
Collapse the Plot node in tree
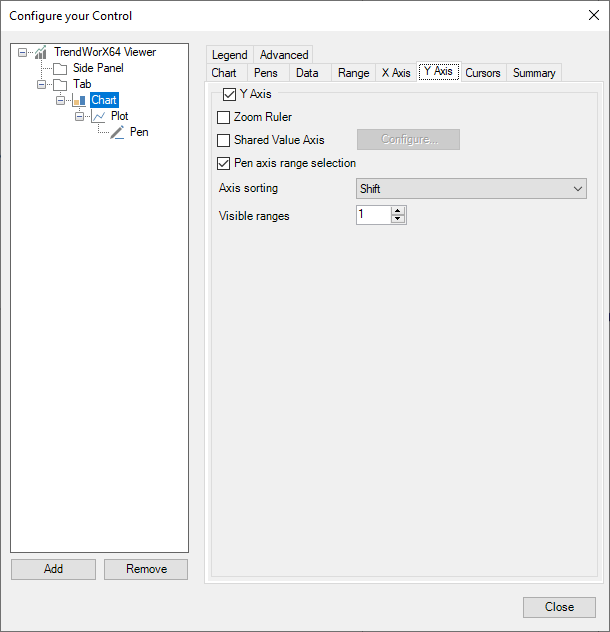80,116
